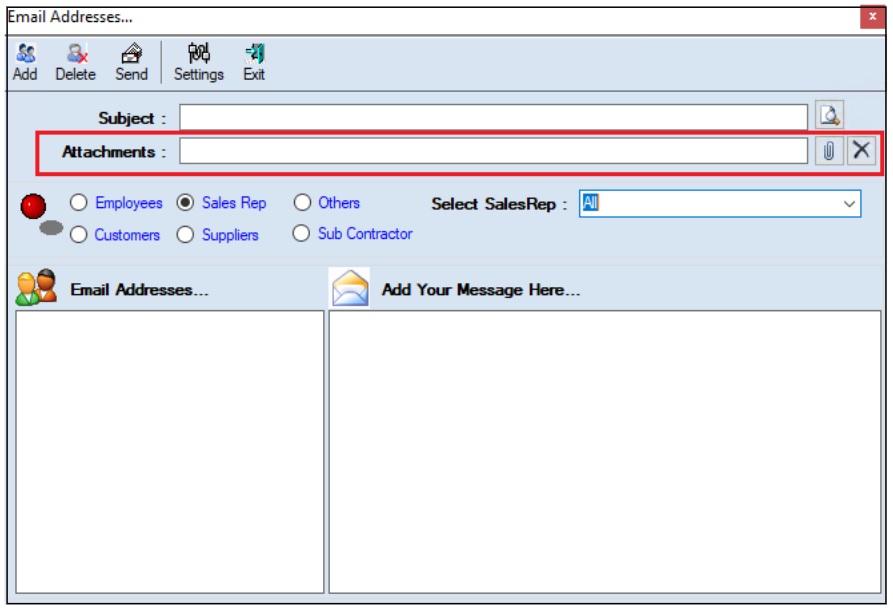
Task: Select the Employees radio button
Action: click(79, 203)
